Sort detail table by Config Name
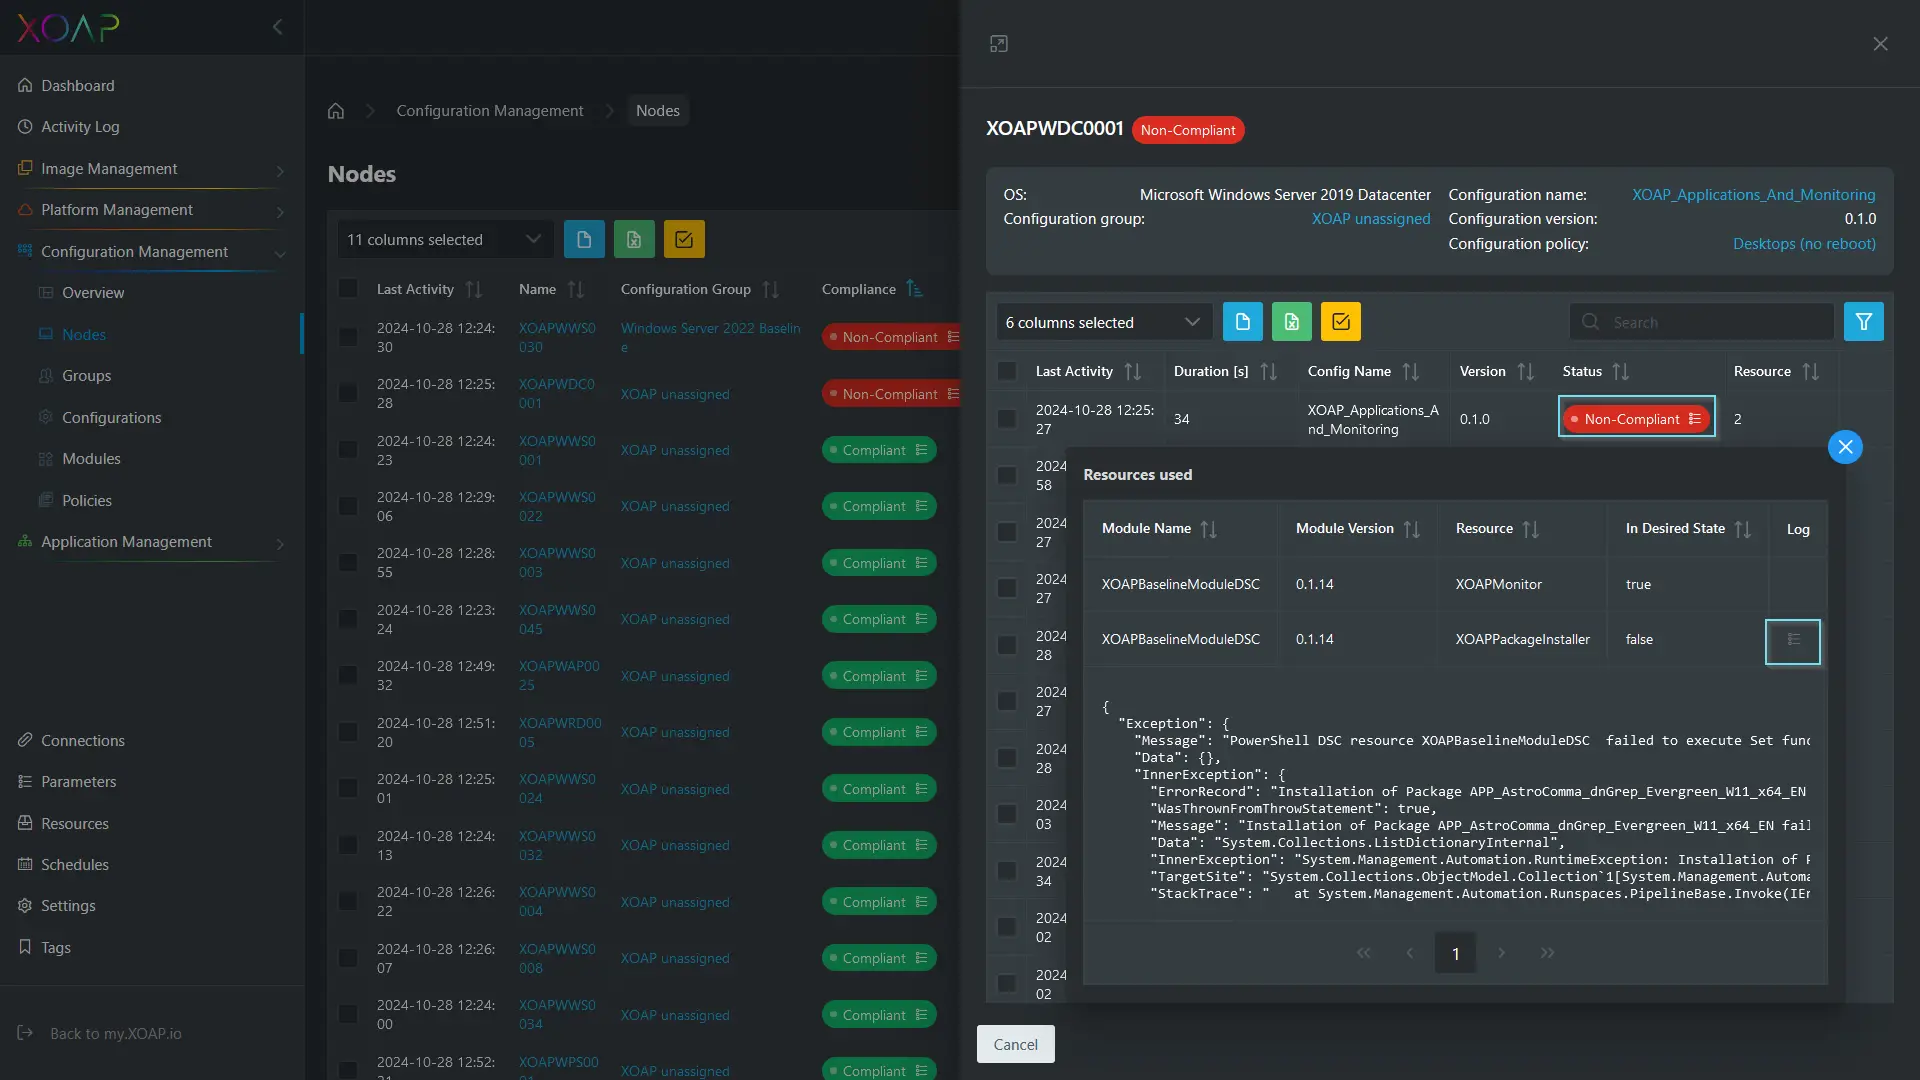 click(x=1410, y=372)
